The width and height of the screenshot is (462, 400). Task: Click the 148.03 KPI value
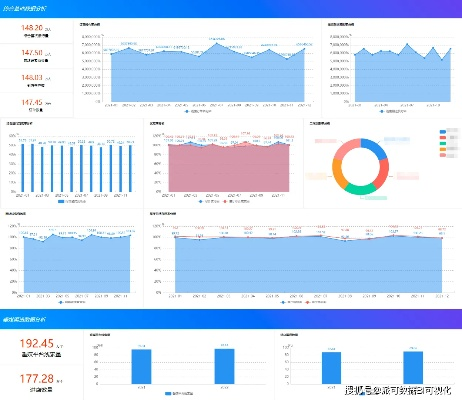tap(32, 77)
